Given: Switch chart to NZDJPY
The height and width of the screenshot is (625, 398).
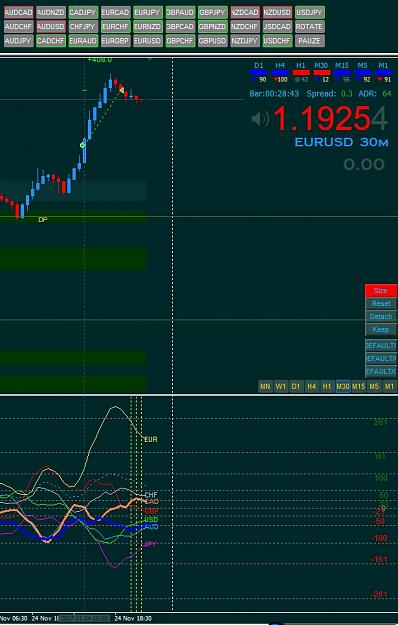Looking at the screenshot, I should 245,41.
